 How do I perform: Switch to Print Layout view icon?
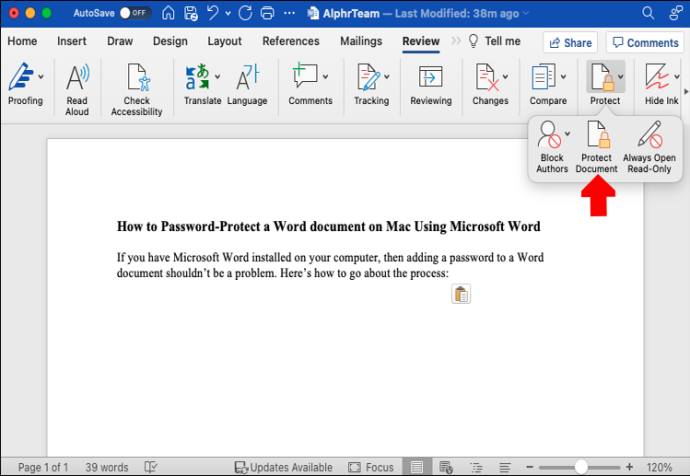click(x=416, y=467)
